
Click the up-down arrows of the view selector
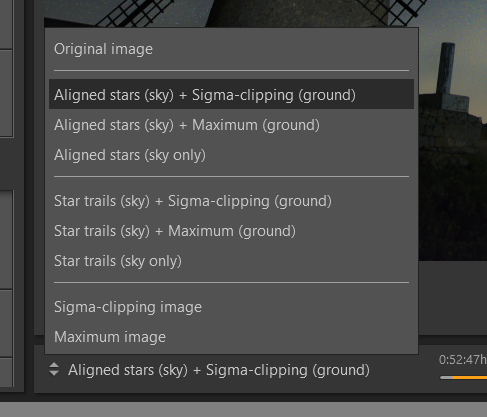54,369
